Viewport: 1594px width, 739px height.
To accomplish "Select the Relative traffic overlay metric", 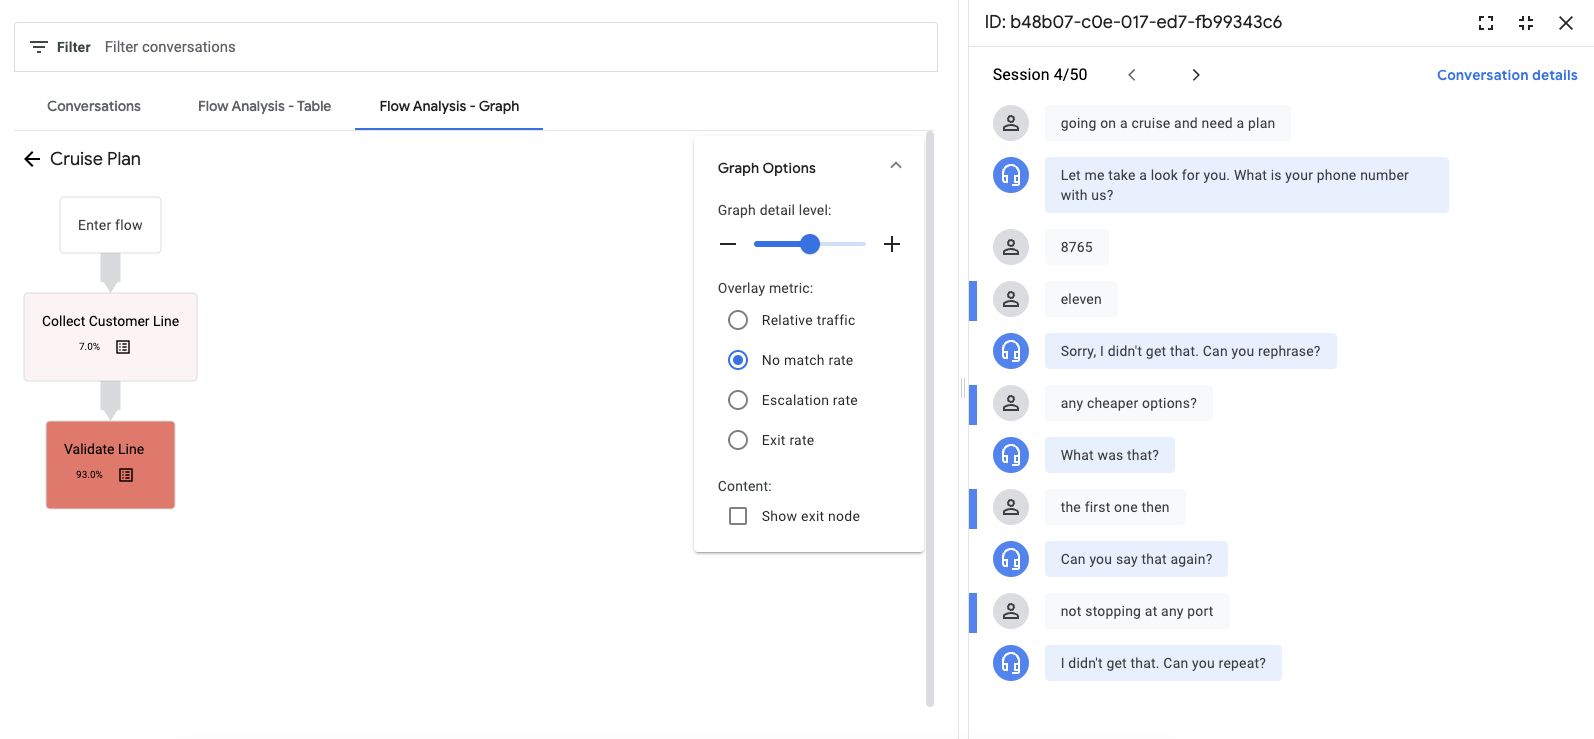I will coord(738,320).
